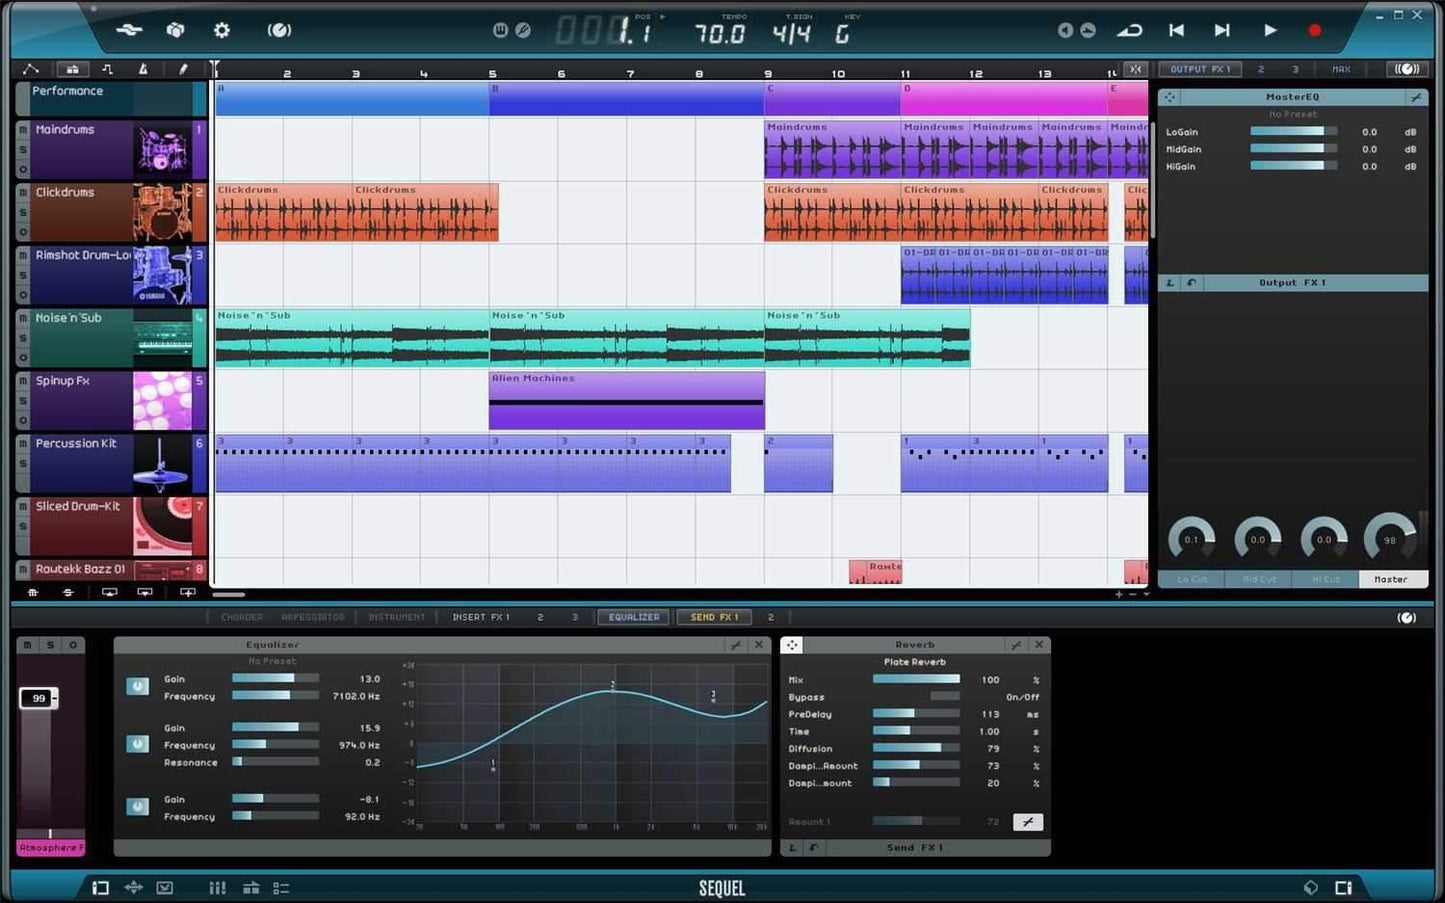
Task: Solo the Clickdrums track
Action: click(23, 212)
